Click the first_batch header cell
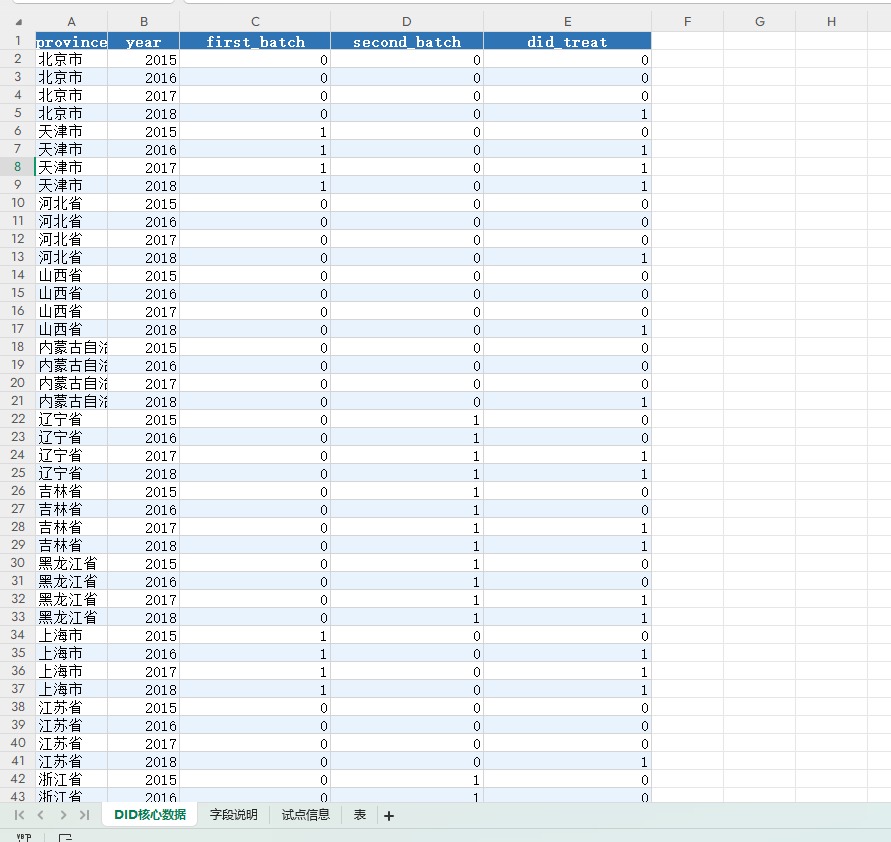Viewport: 891px width, 842px height. coord(255,41)
